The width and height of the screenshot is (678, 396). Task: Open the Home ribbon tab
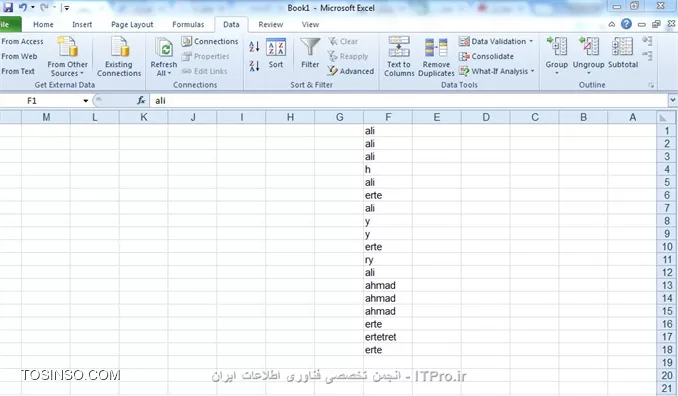[43, 25]
